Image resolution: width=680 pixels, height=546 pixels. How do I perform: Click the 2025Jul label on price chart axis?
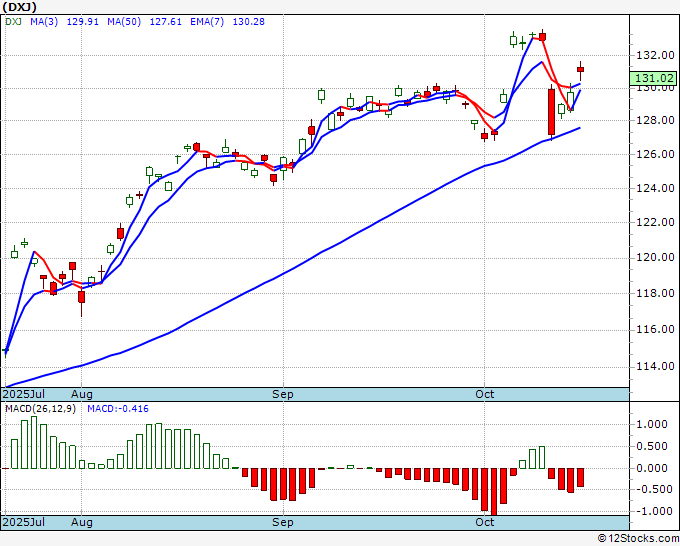pyautogui.click(x=24, y=394)
